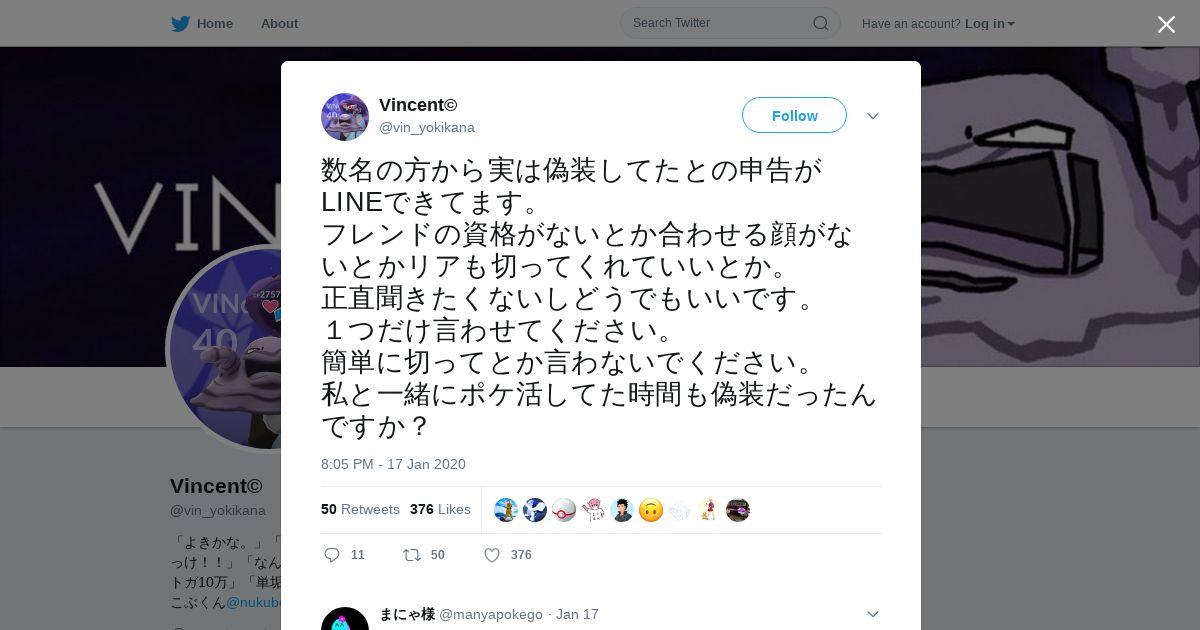Image resolution: width=1200 pixels, height=630 pixels.
Task: Follow Vincent© with the Follow button
Action: 794,115
